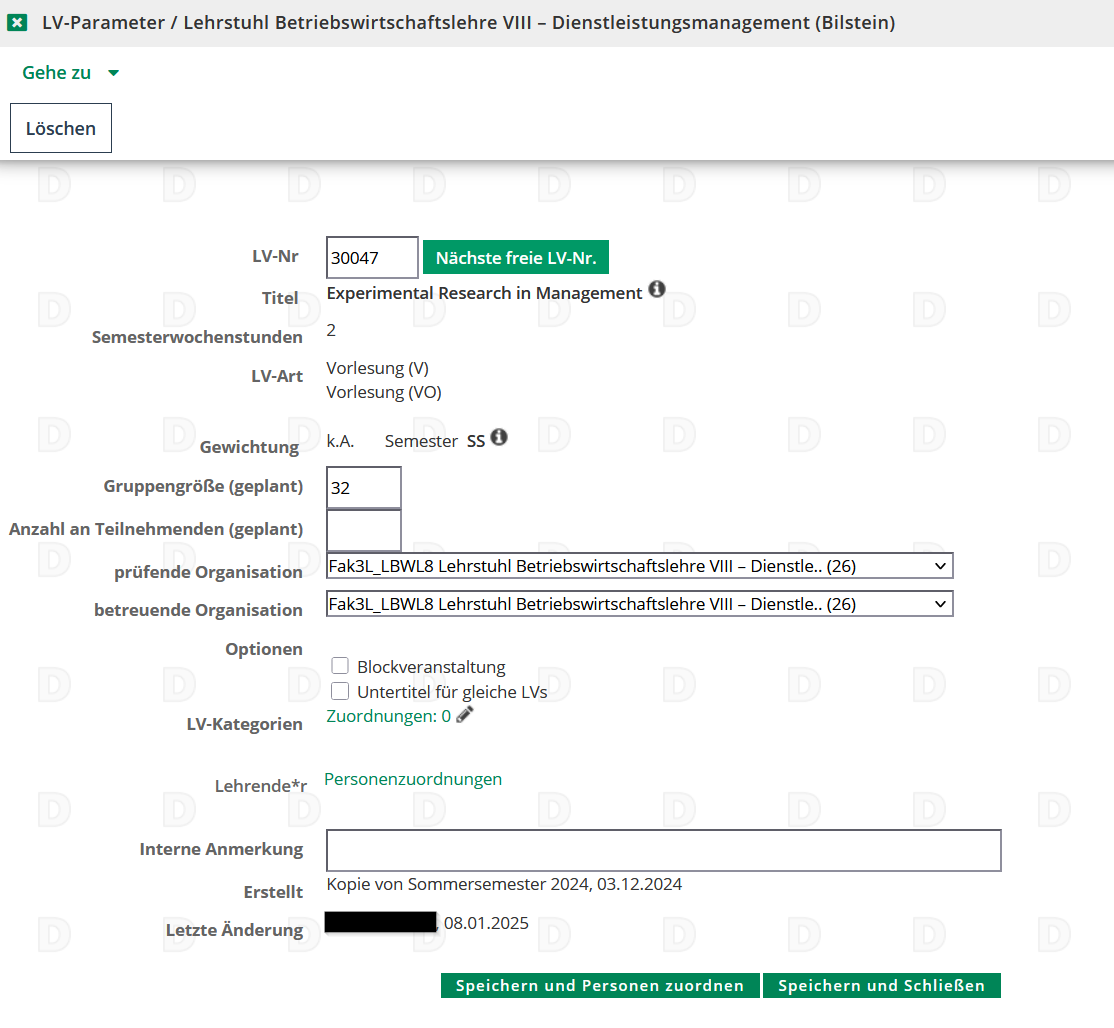This screenshot has height=1028, width=1114.
Task: Click dropdown arrow next to Gehe zu
Action: click(113, 73)
